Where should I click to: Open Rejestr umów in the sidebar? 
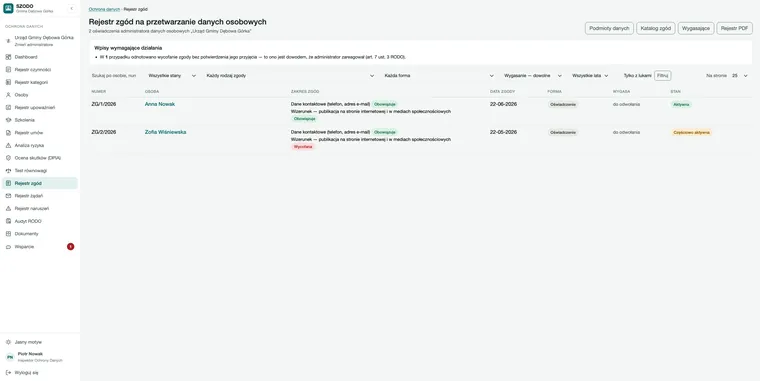coord(40,133)
